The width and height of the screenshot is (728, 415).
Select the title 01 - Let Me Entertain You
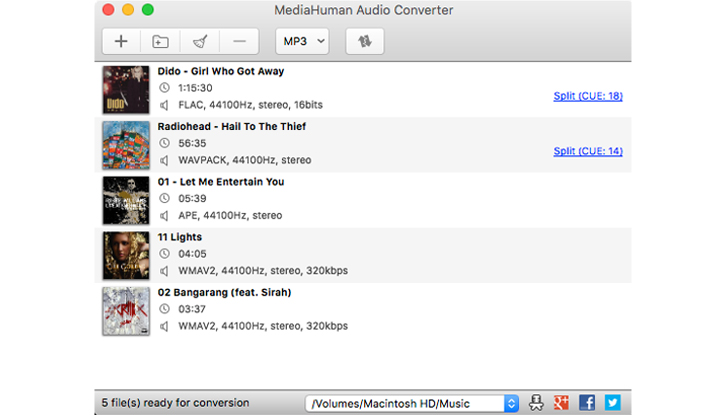click(221, 182)
